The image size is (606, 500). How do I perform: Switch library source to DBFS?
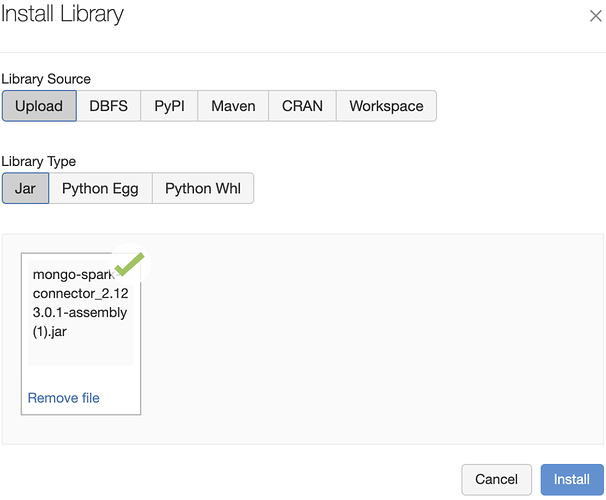[109, 106]
